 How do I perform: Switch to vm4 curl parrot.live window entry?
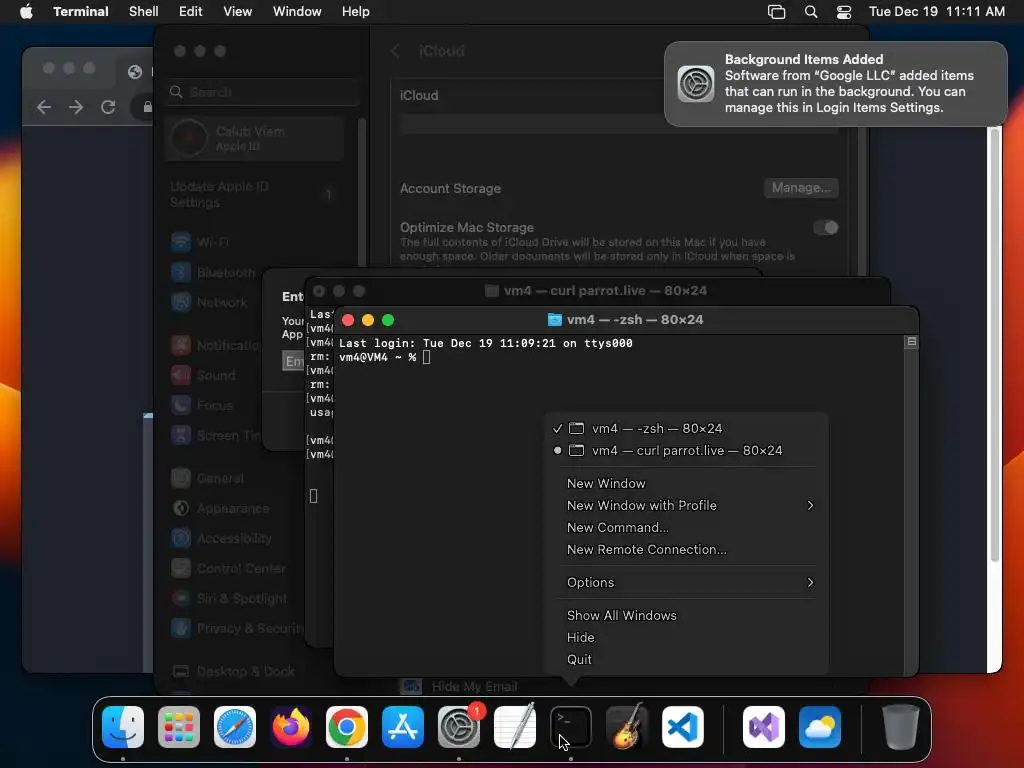[686, 451]
